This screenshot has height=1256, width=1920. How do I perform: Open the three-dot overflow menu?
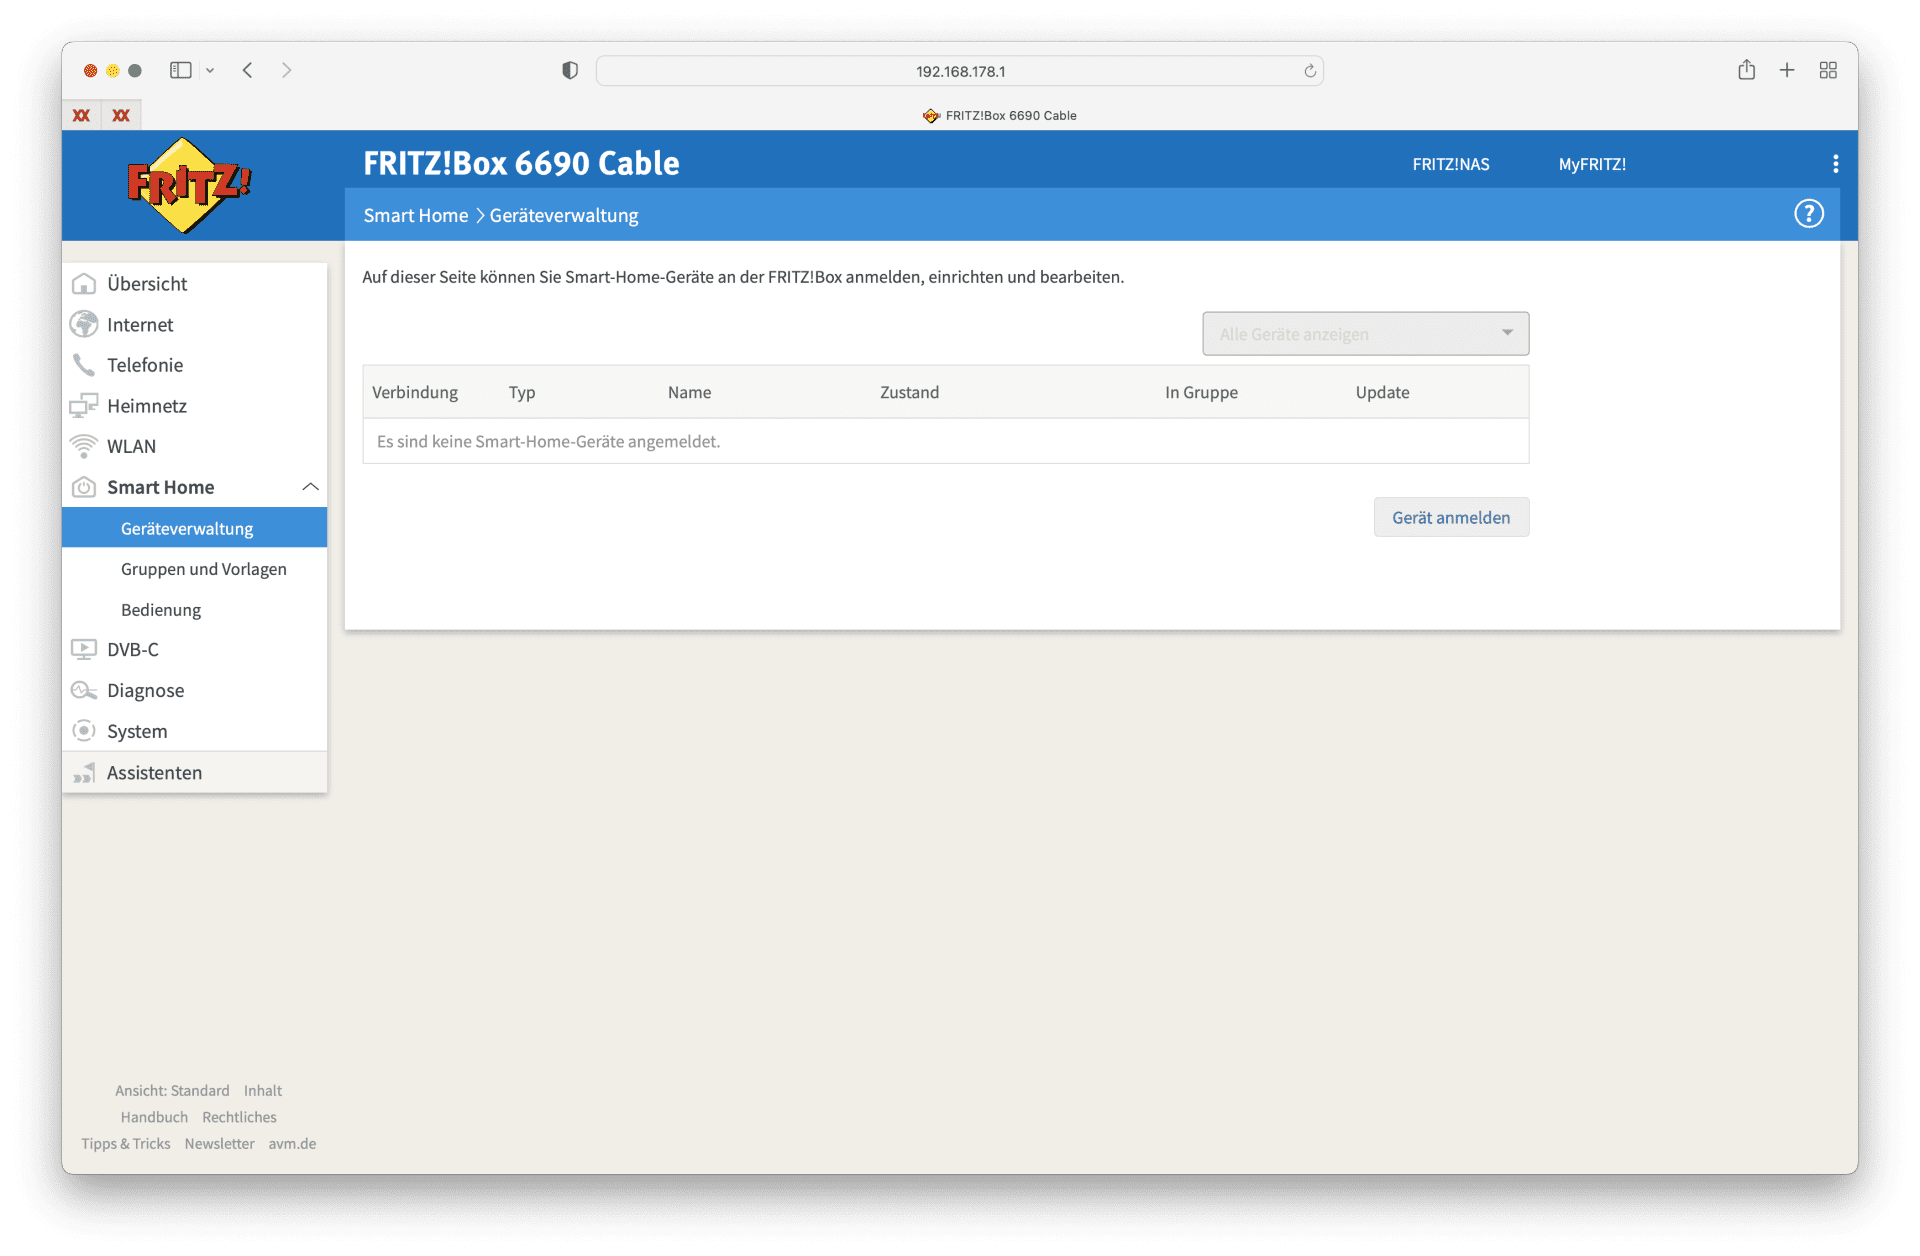coord(1835,164)
